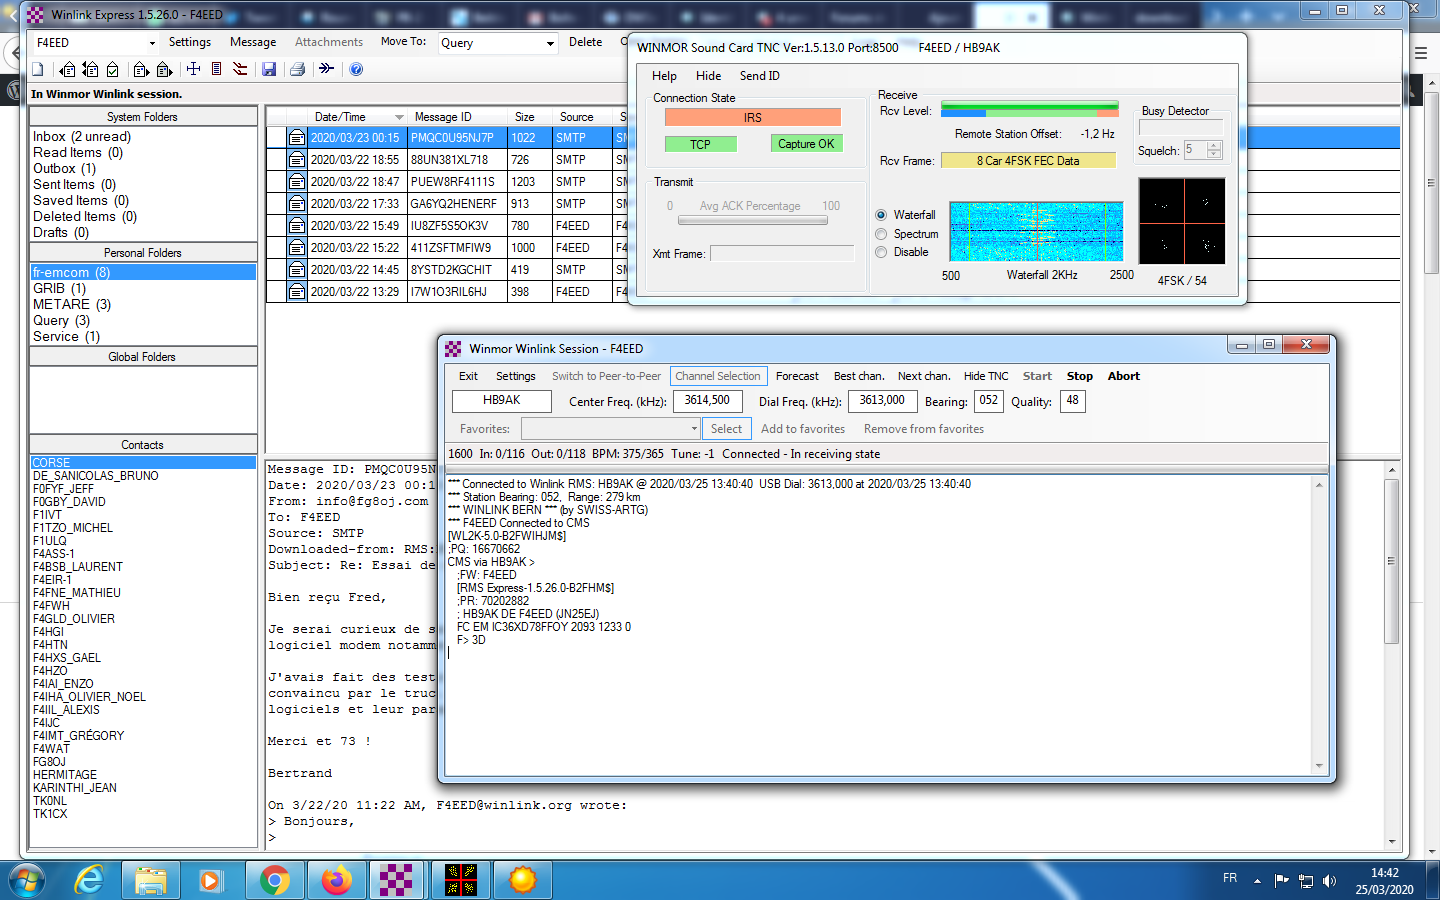
Task: Open the callsign selector showing F4EED
Action: 152,43
